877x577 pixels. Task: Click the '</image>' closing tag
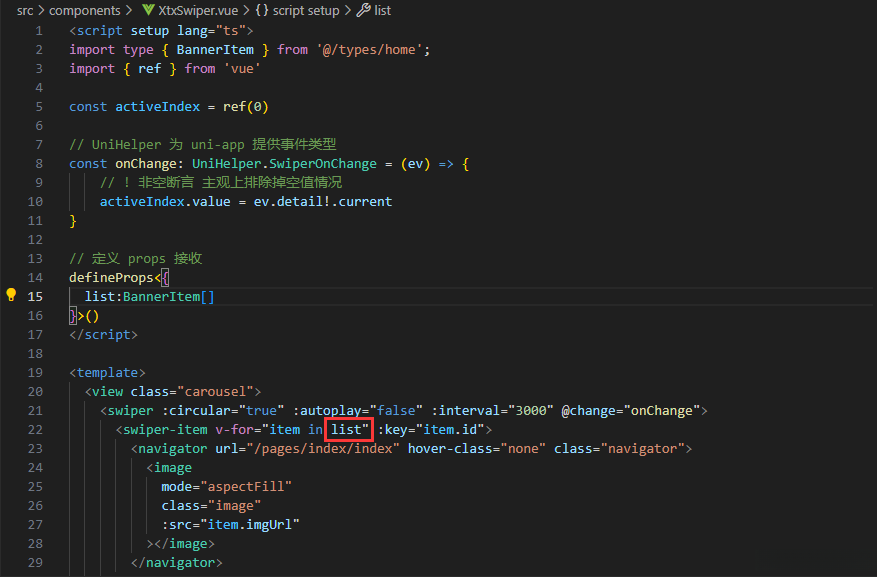pyautogui.click(x=184, y=544)
